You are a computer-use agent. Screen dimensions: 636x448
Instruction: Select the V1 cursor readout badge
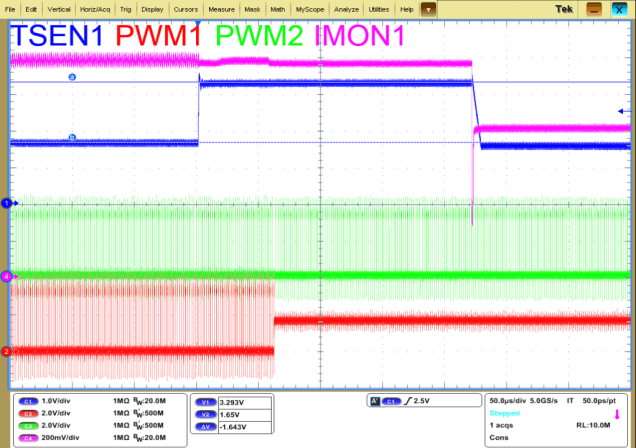205,401
